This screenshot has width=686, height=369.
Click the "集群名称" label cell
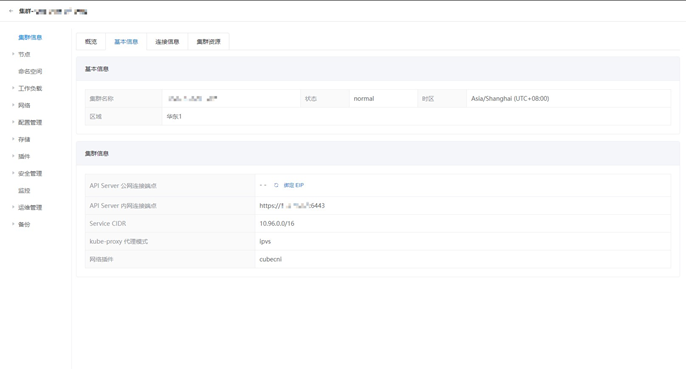click(124, 98)
